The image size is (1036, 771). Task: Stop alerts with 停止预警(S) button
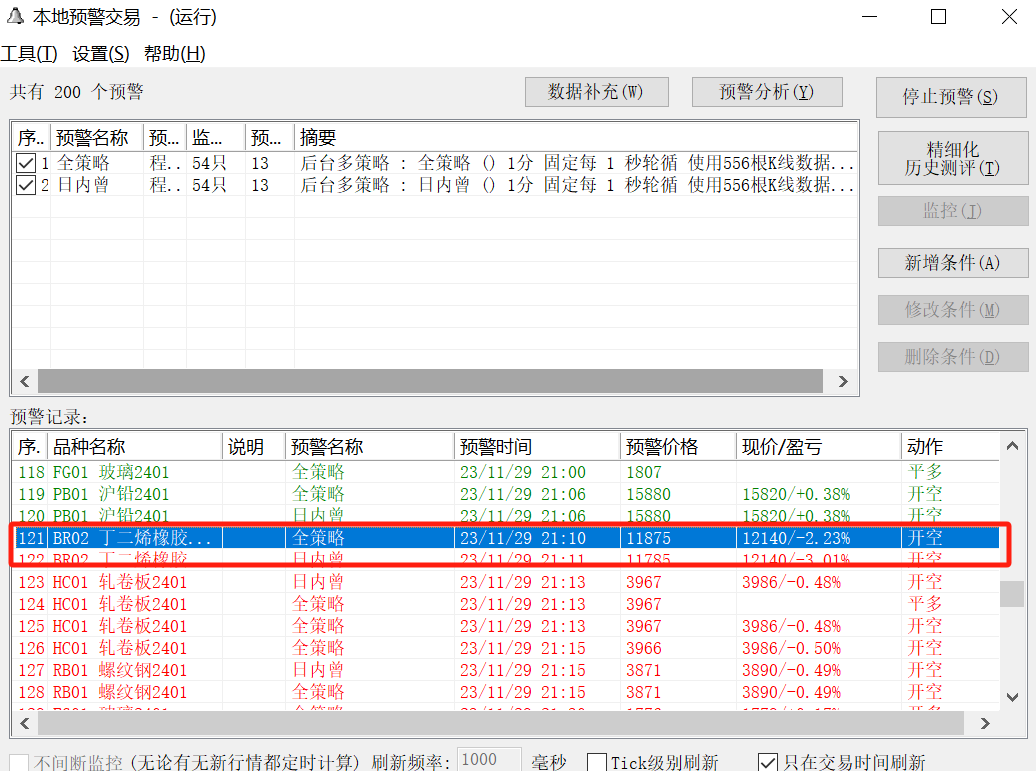pos(951,97)
